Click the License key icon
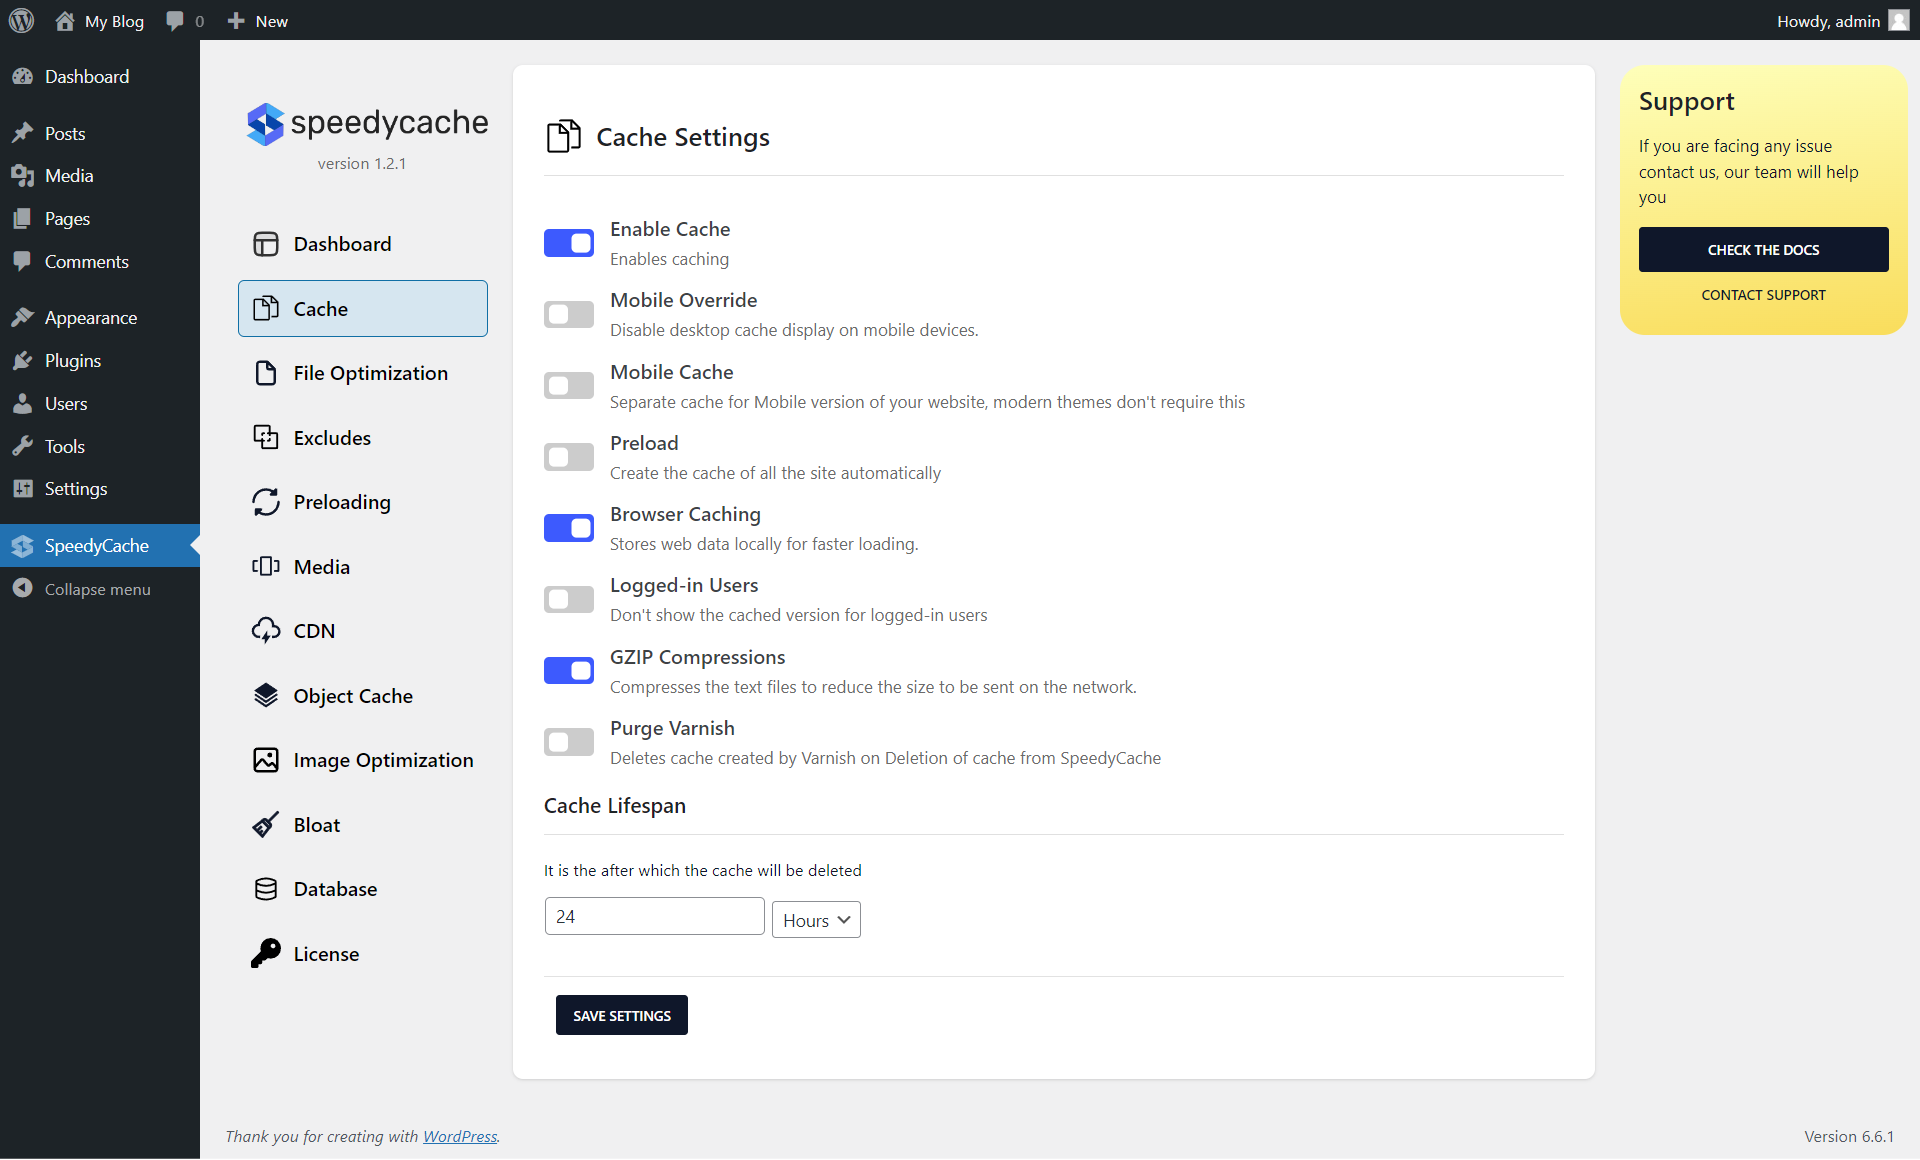This screenshot has width=1920, height=1160. tap(265, 954)
